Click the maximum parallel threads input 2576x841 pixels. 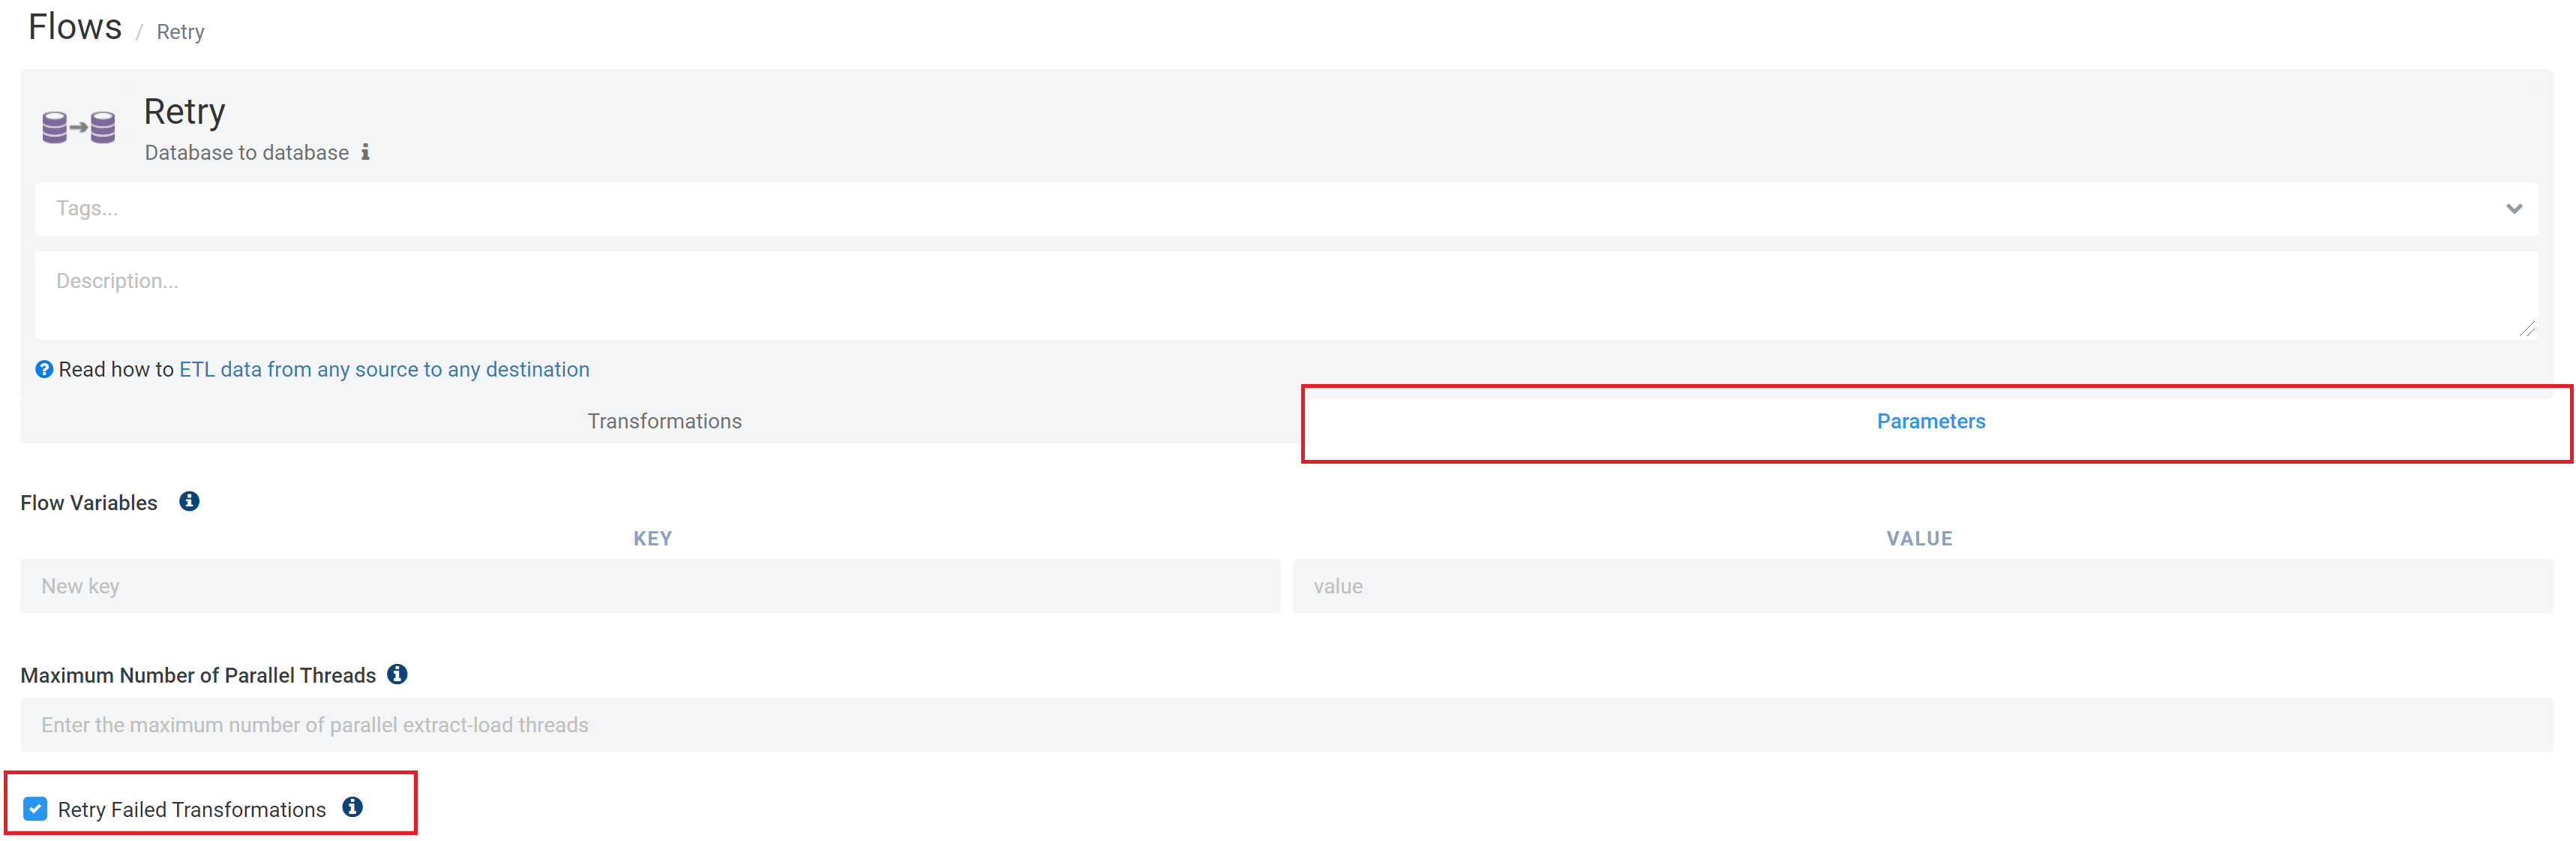click(1285, 725)
